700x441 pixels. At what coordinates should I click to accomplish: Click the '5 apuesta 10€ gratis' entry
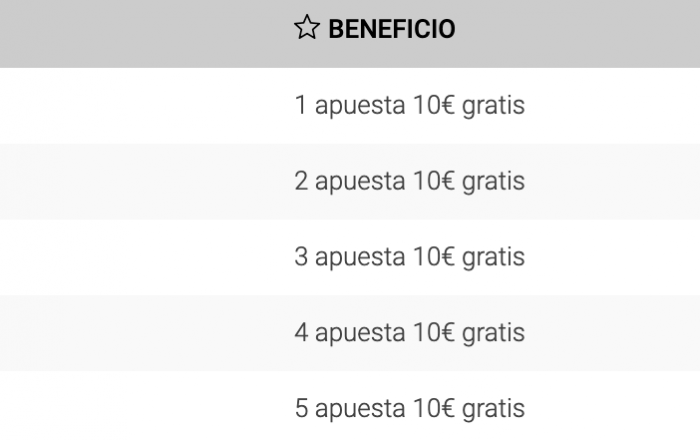coord(350,406)
